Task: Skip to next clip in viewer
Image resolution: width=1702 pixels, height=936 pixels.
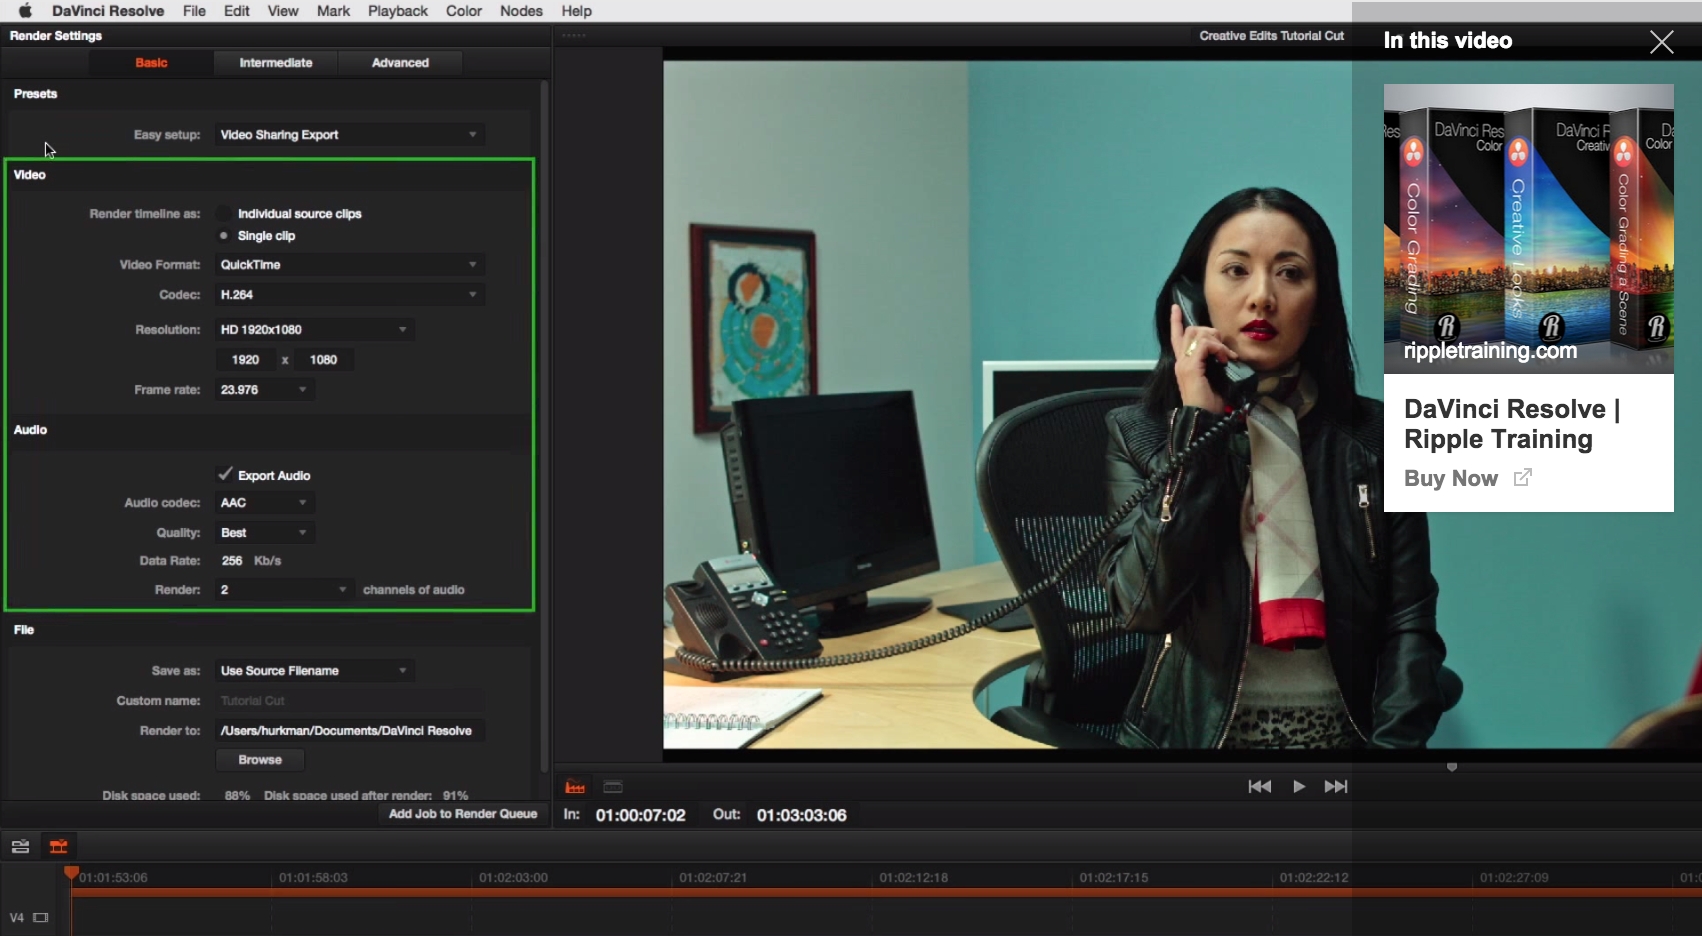Action: (1336, 787)
